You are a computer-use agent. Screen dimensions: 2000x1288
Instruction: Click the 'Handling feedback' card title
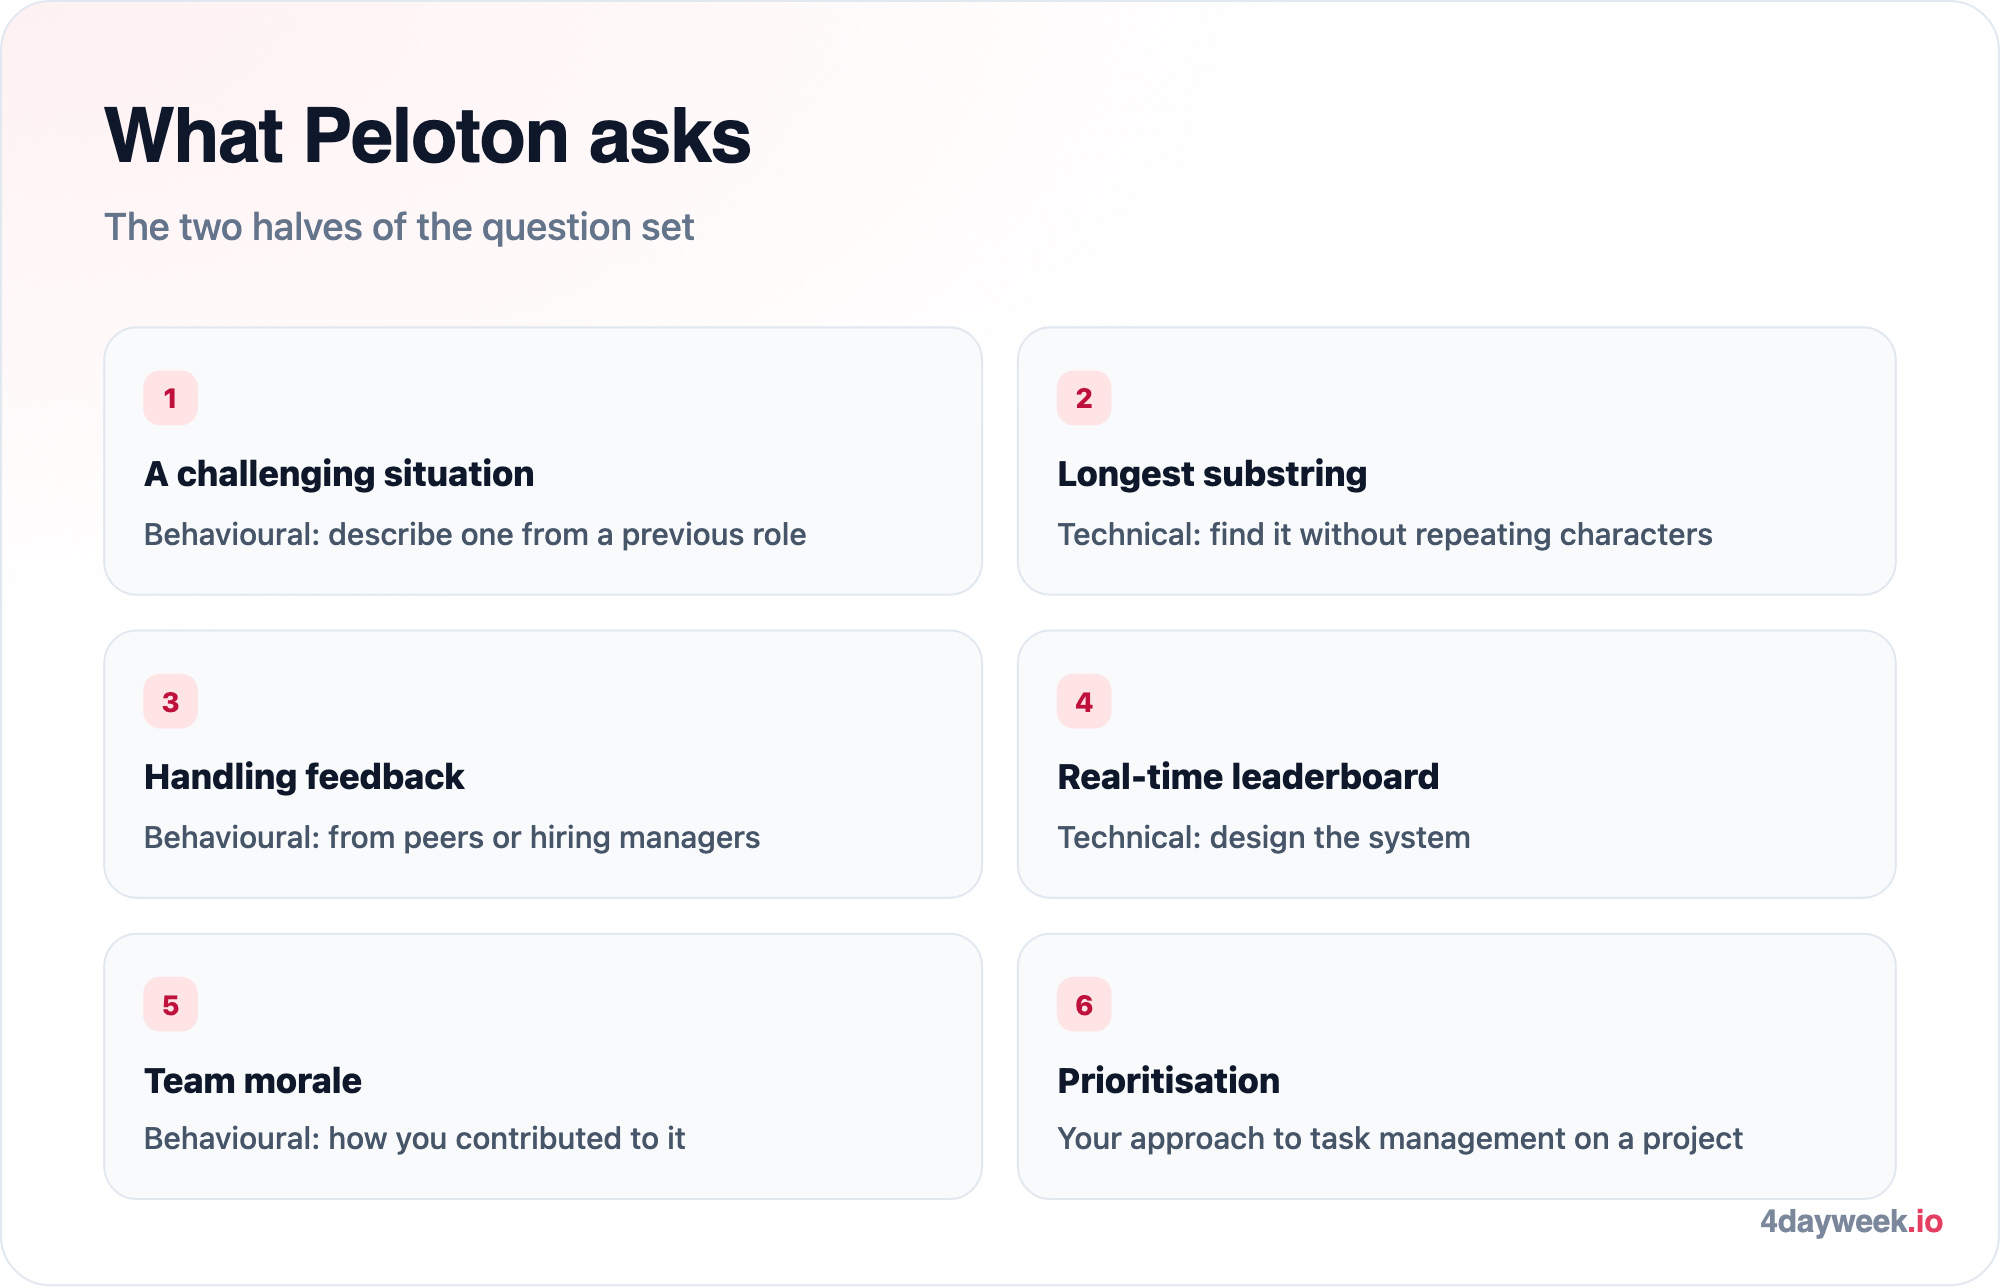coord(304,777)
